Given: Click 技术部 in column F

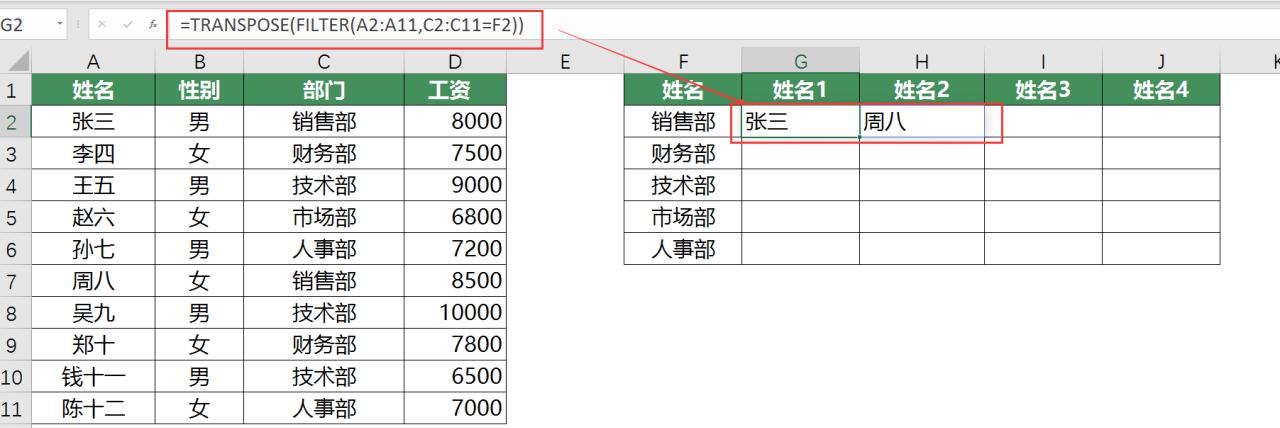Looking at the screenshot, I should [x=683, y=185].
